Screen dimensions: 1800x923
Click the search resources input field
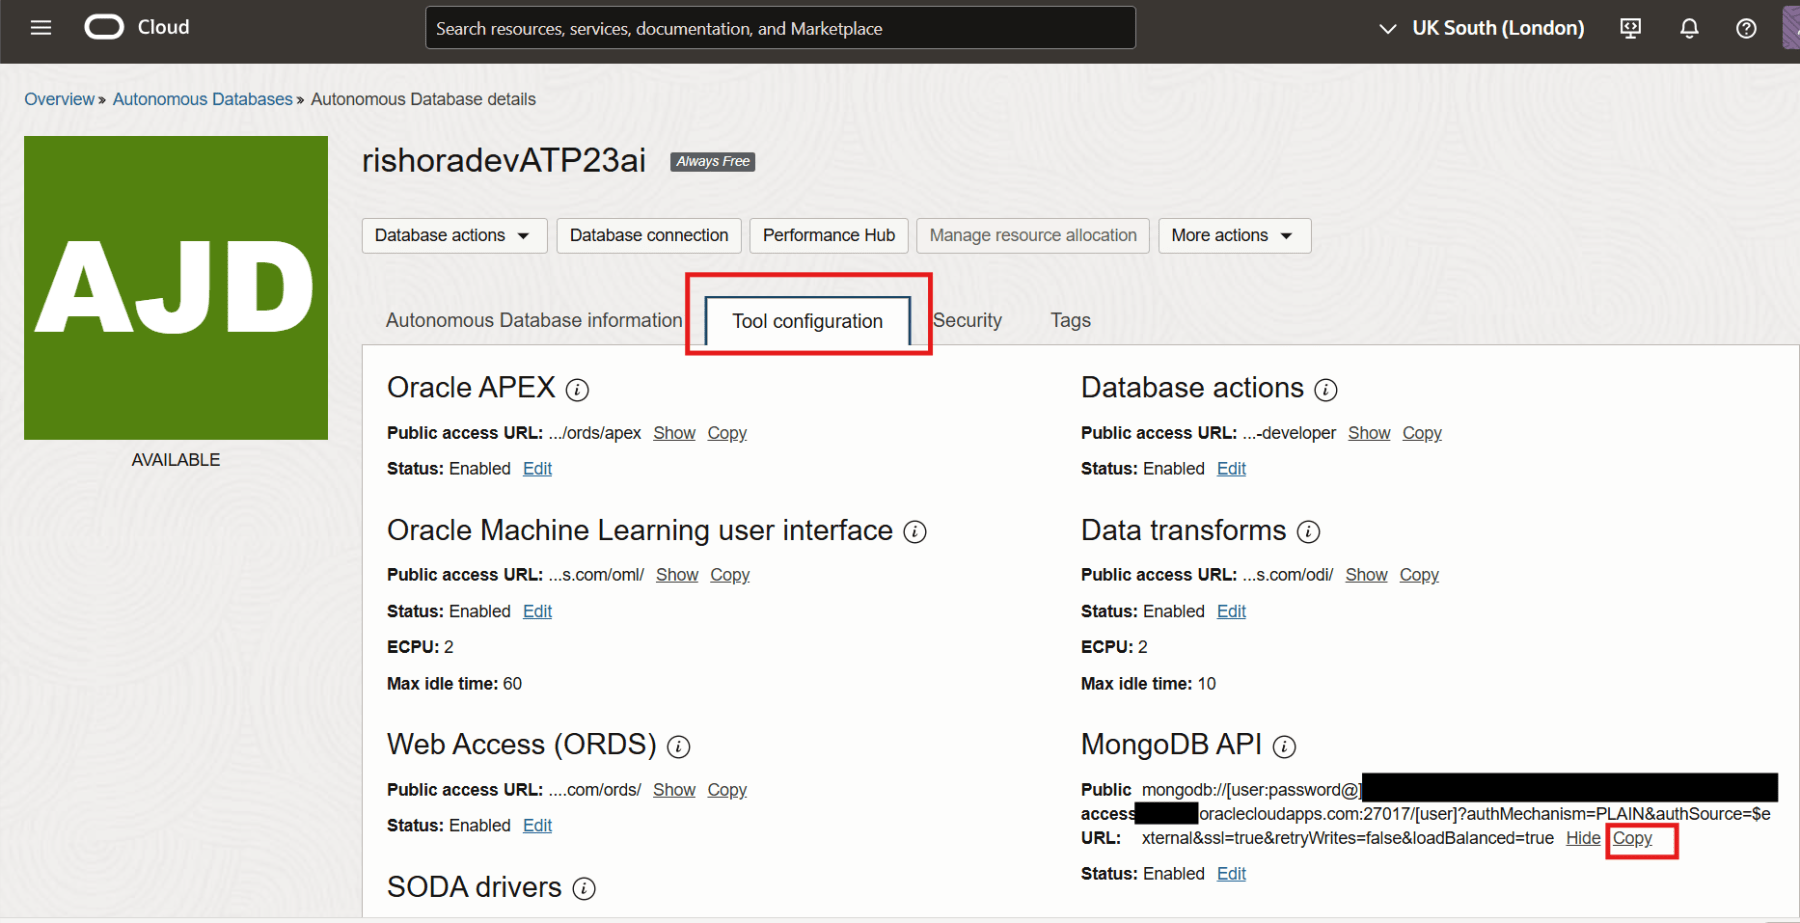pyautogui.click(x=780, y=28)
